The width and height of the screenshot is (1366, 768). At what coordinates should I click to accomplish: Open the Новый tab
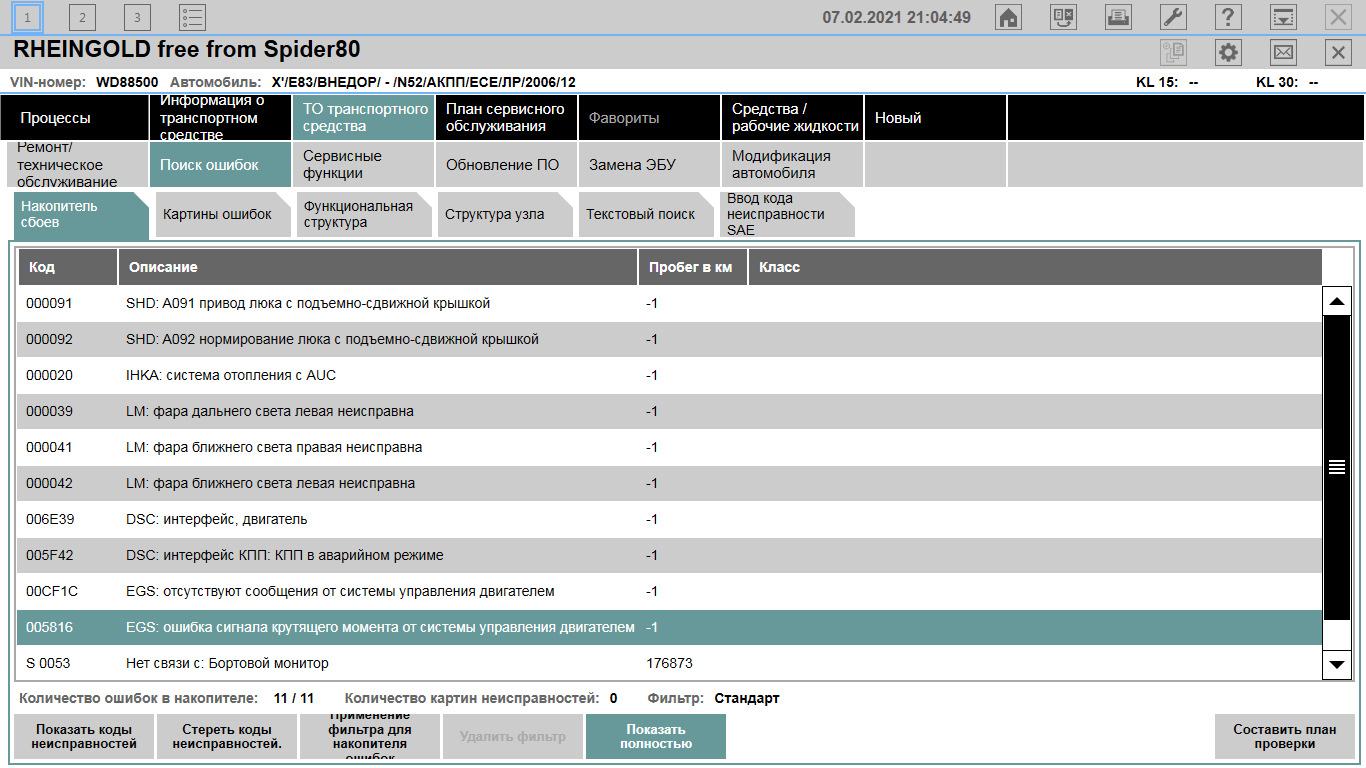935,118
